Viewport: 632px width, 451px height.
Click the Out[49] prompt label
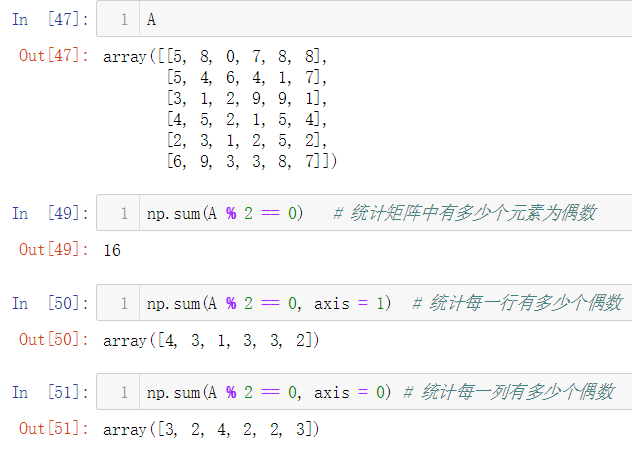[x=54, y=249]
